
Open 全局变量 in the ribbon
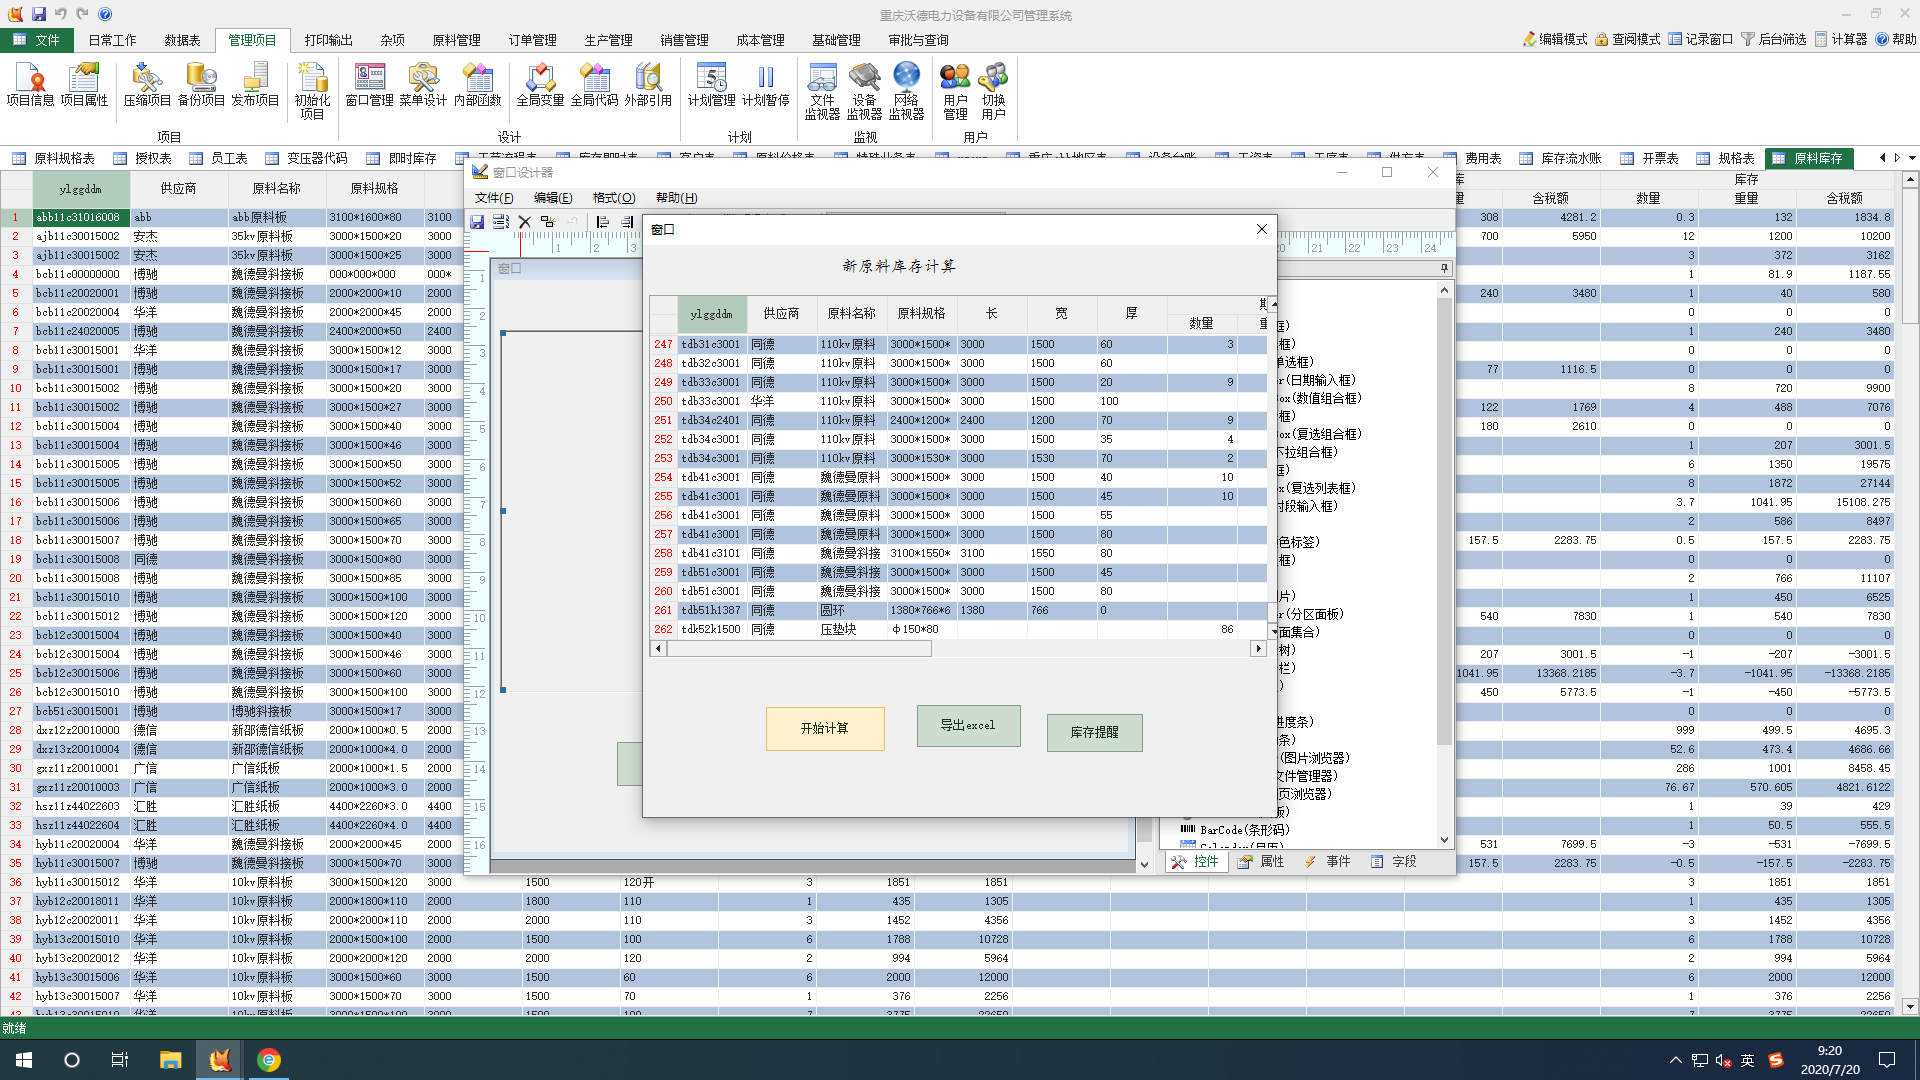[540, 85]
